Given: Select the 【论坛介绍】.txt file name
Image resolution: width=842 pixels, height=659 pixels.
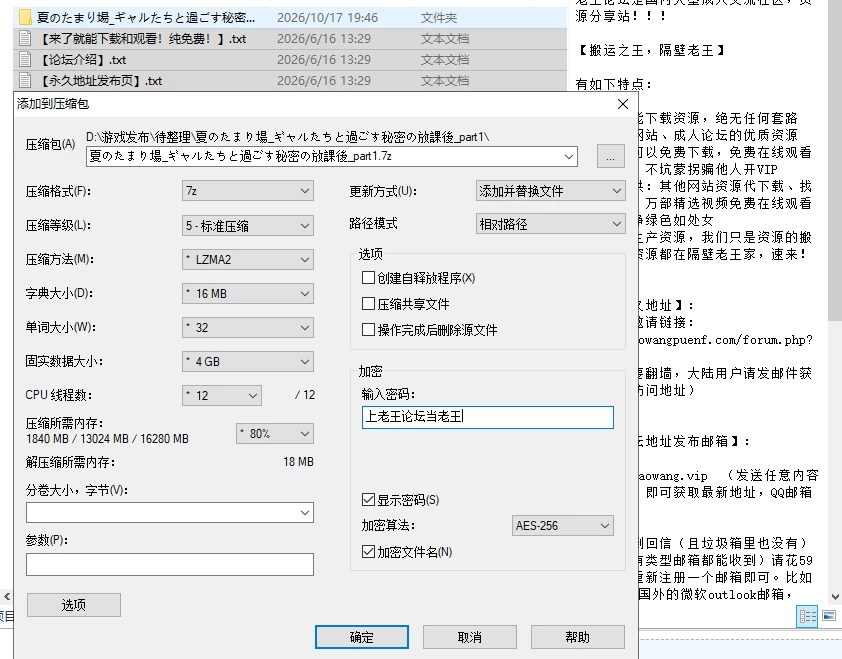Looking at the screenshot, I should 83,60.
